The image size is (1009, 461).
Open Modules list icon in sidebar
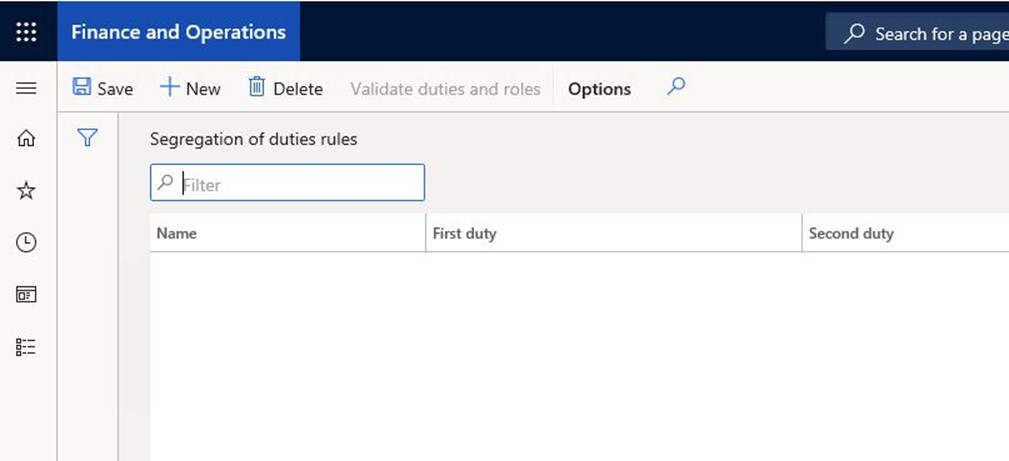pos(26,347)
